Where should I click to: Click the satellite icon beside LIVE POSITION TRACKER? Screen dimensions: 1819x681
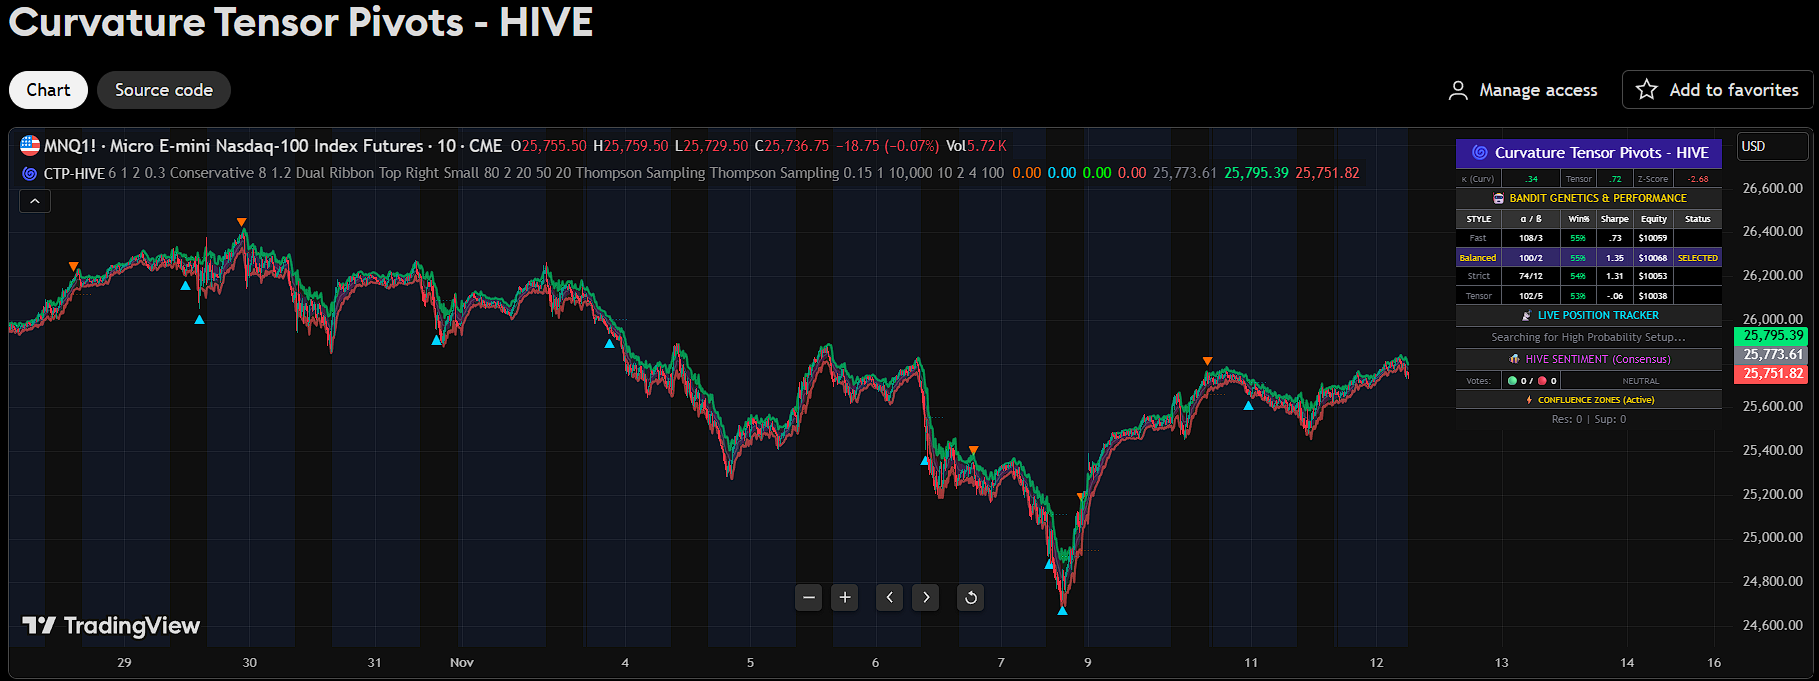click(1526, 315)
